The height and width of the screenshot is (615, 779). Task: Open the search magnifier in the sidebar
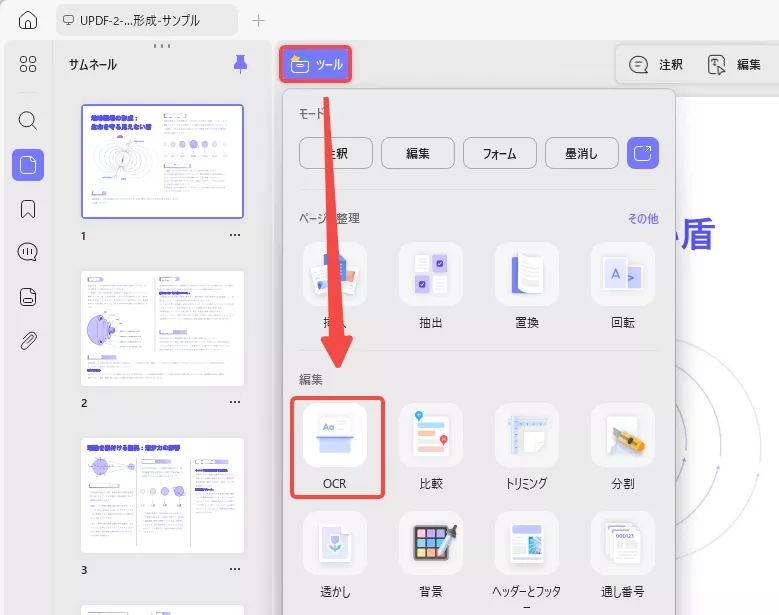28,121
